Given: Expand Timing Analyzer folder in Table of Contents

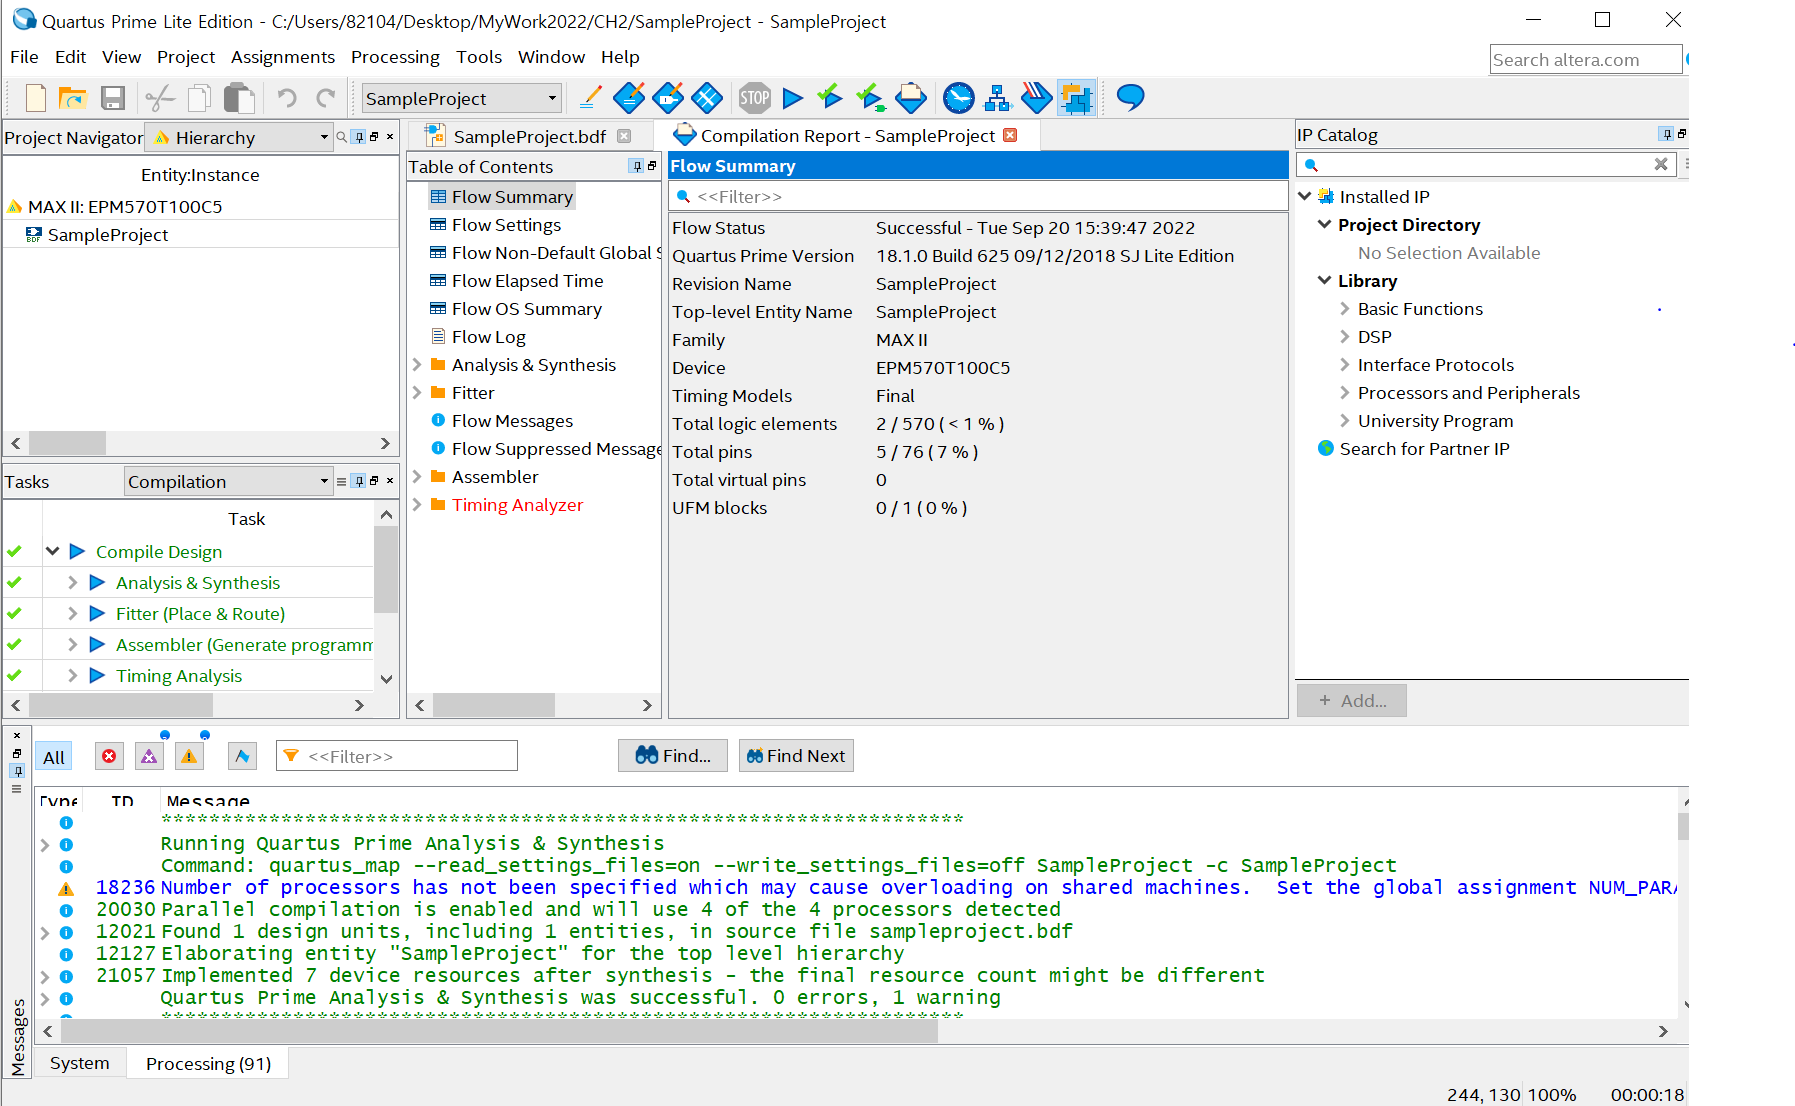Looking at the screenshot, I should coord(417,505).
